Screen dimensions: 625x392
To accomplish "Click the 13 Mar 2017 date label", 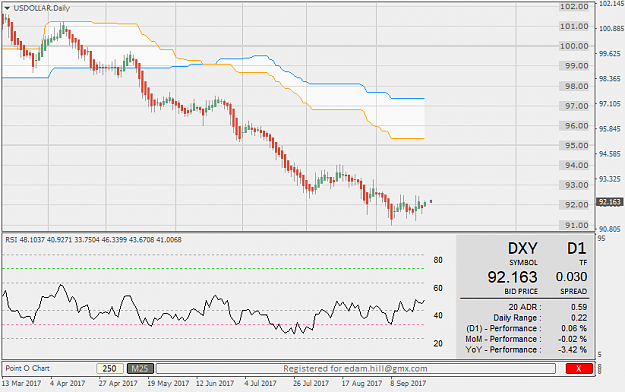I will coord(22,383).
